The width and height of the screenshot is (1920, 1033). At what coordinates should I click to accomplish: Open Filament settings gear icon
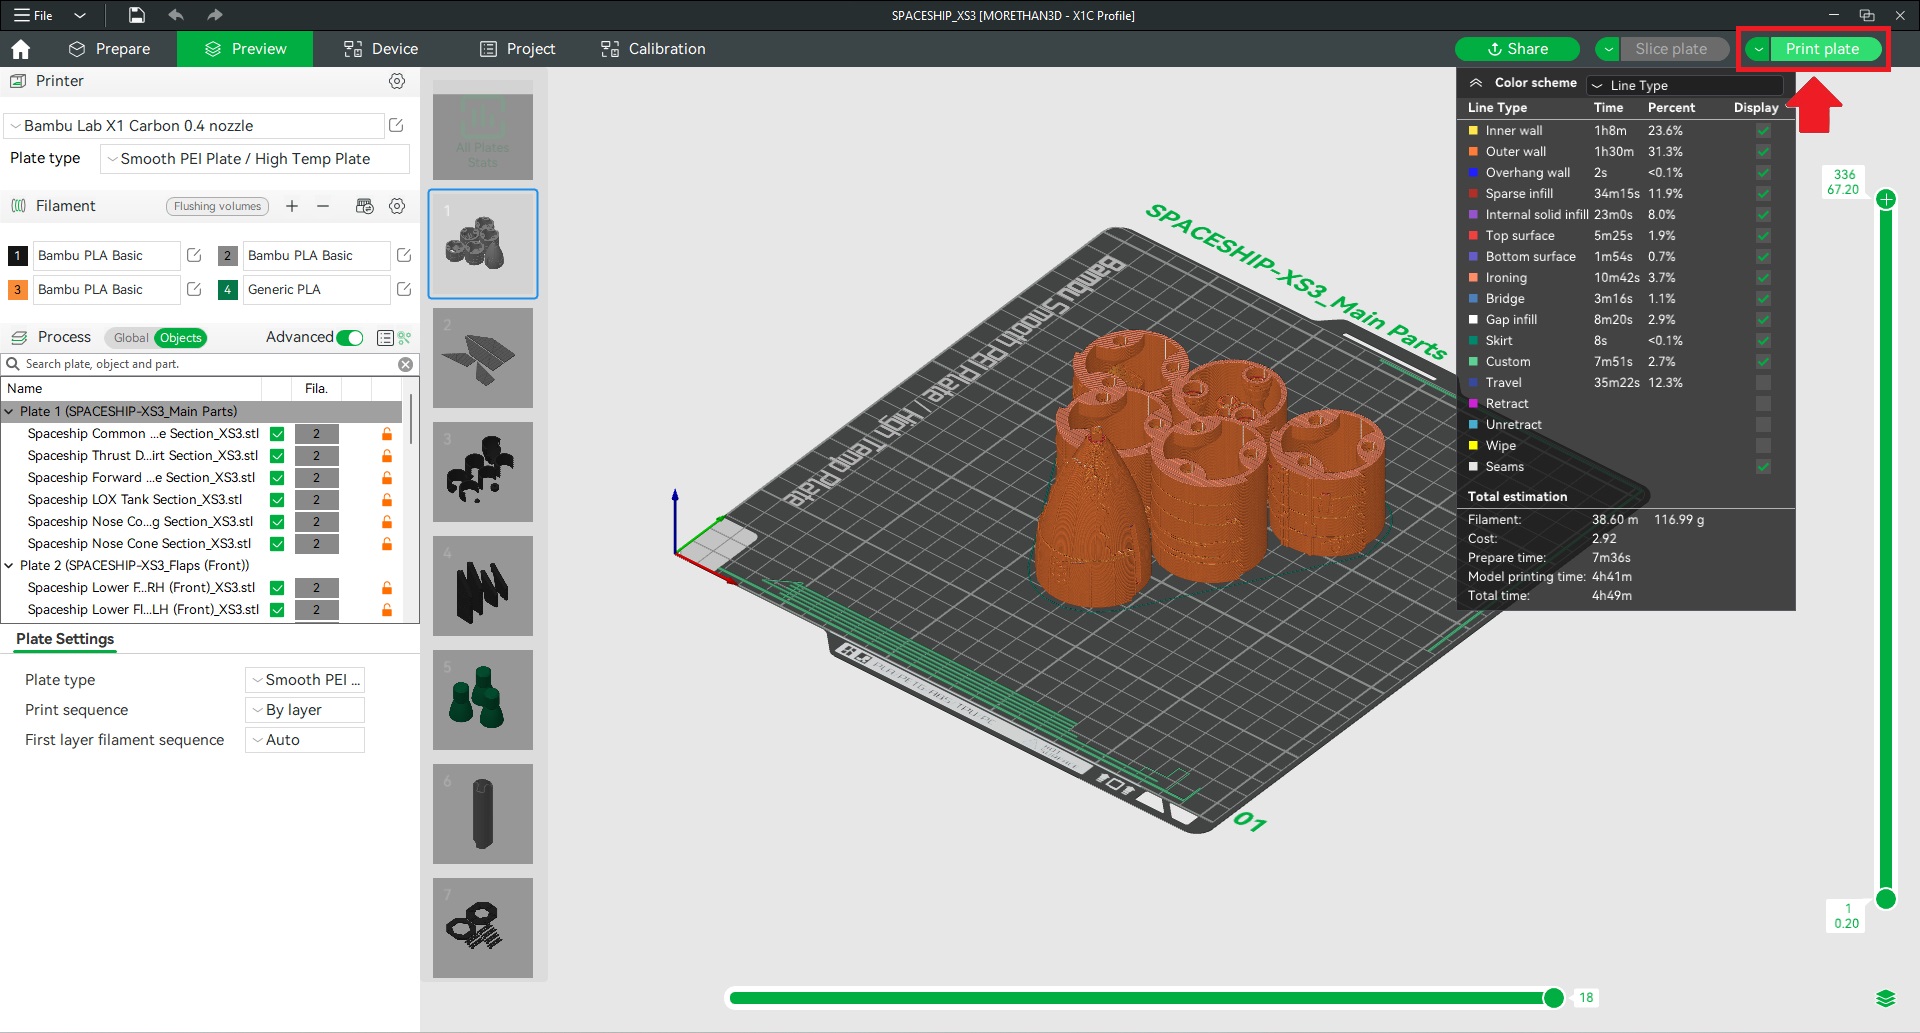(x=397, y=206)
